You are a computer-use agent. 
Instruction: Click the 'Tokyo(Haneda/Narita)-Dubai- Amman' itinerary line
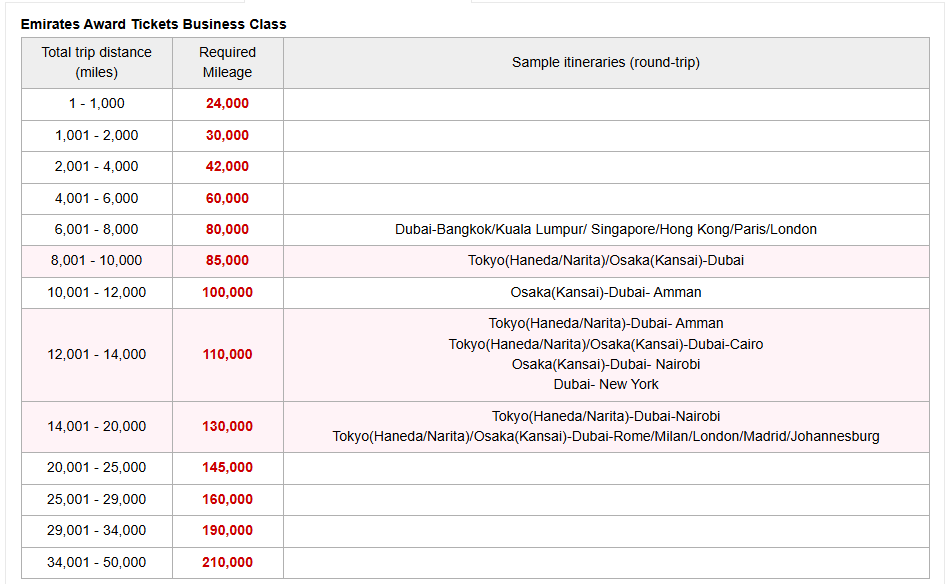pyautogui.click(x=606, y=324)
